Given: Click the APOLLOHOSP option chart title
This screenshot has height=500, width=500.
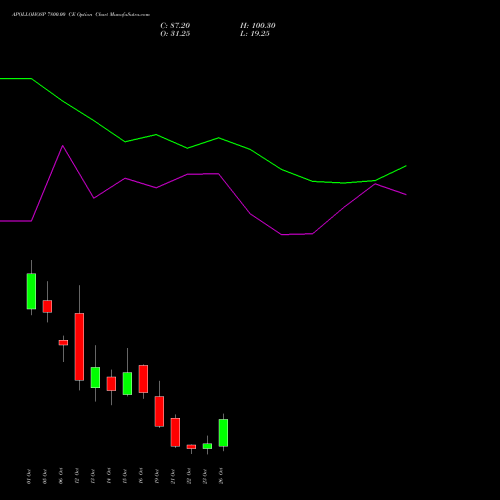Looking at the screenshot, I should 81,15.
